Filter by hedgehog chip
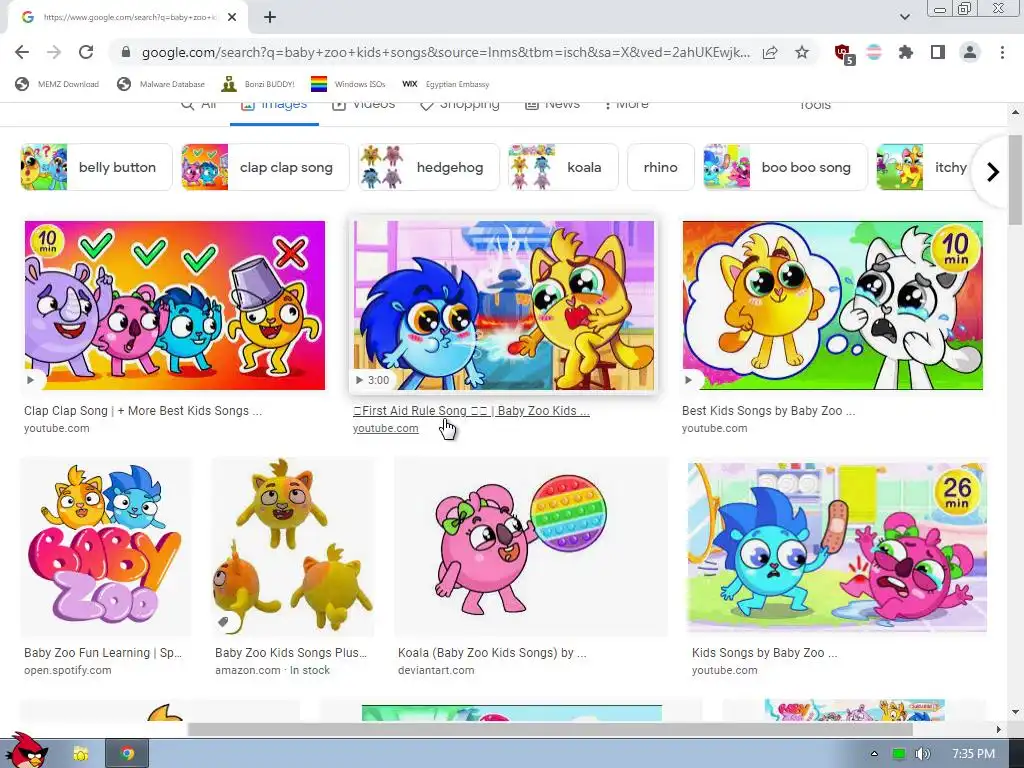This screenshot has width=1024, height=768. [x=428, y=167]
